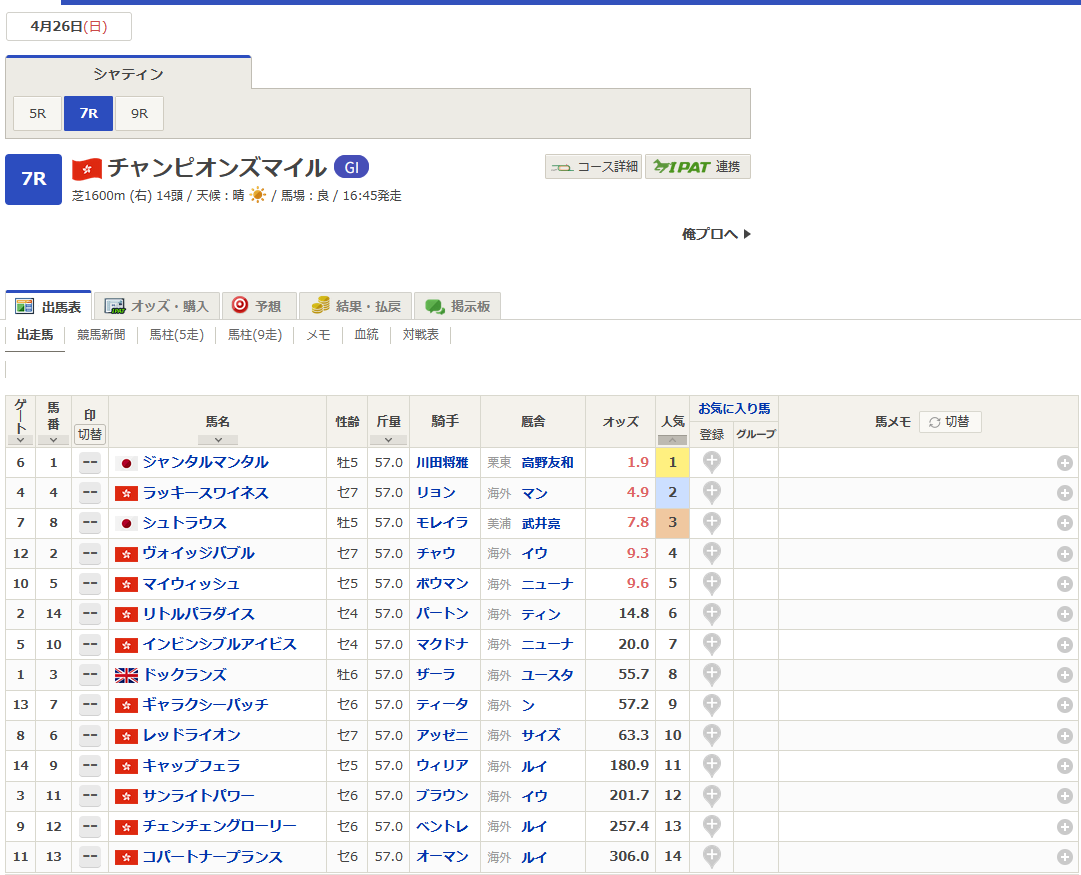Sort table by 人気 column arrow

(x=672, y=440)
